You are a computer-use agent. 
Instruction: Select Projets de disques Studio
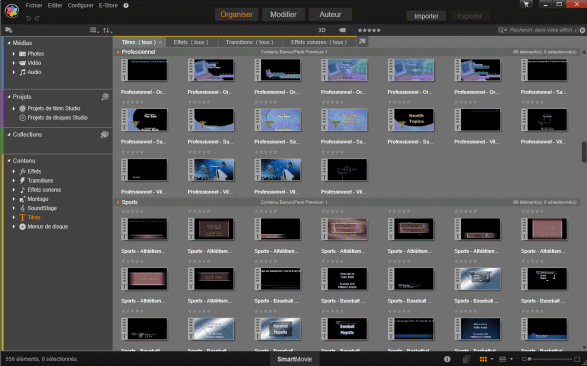pos(57,118)
